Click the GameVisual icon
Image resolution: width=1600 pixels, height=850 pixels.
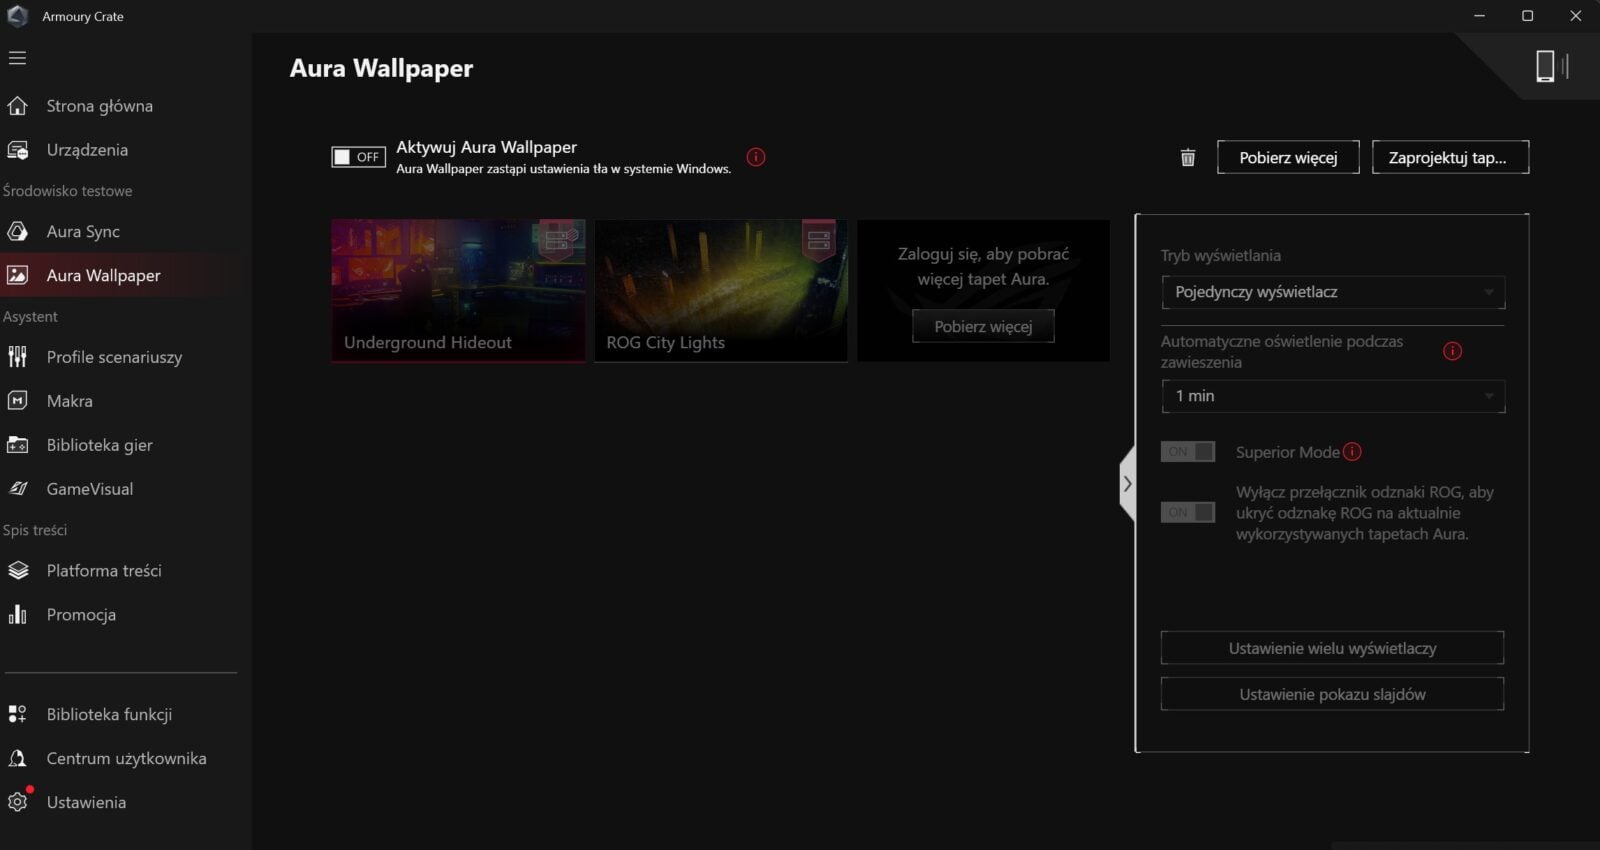(x=17, y=489)
